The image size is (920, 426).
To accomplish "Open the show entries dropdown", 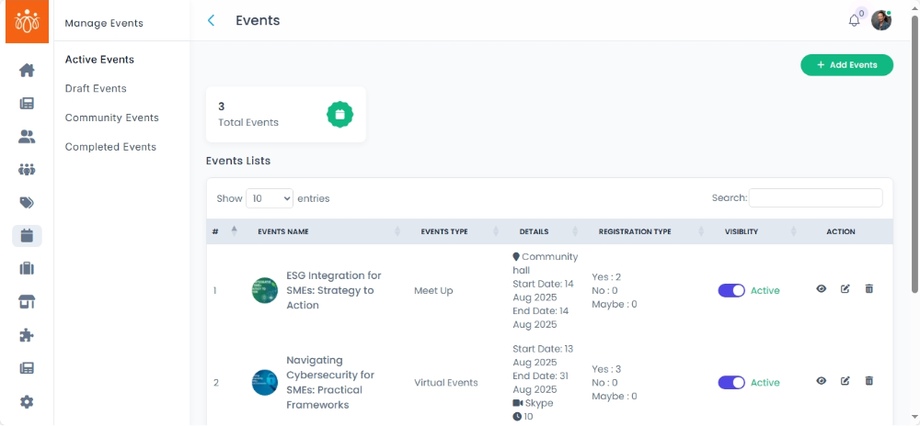I will coord(270,198).
